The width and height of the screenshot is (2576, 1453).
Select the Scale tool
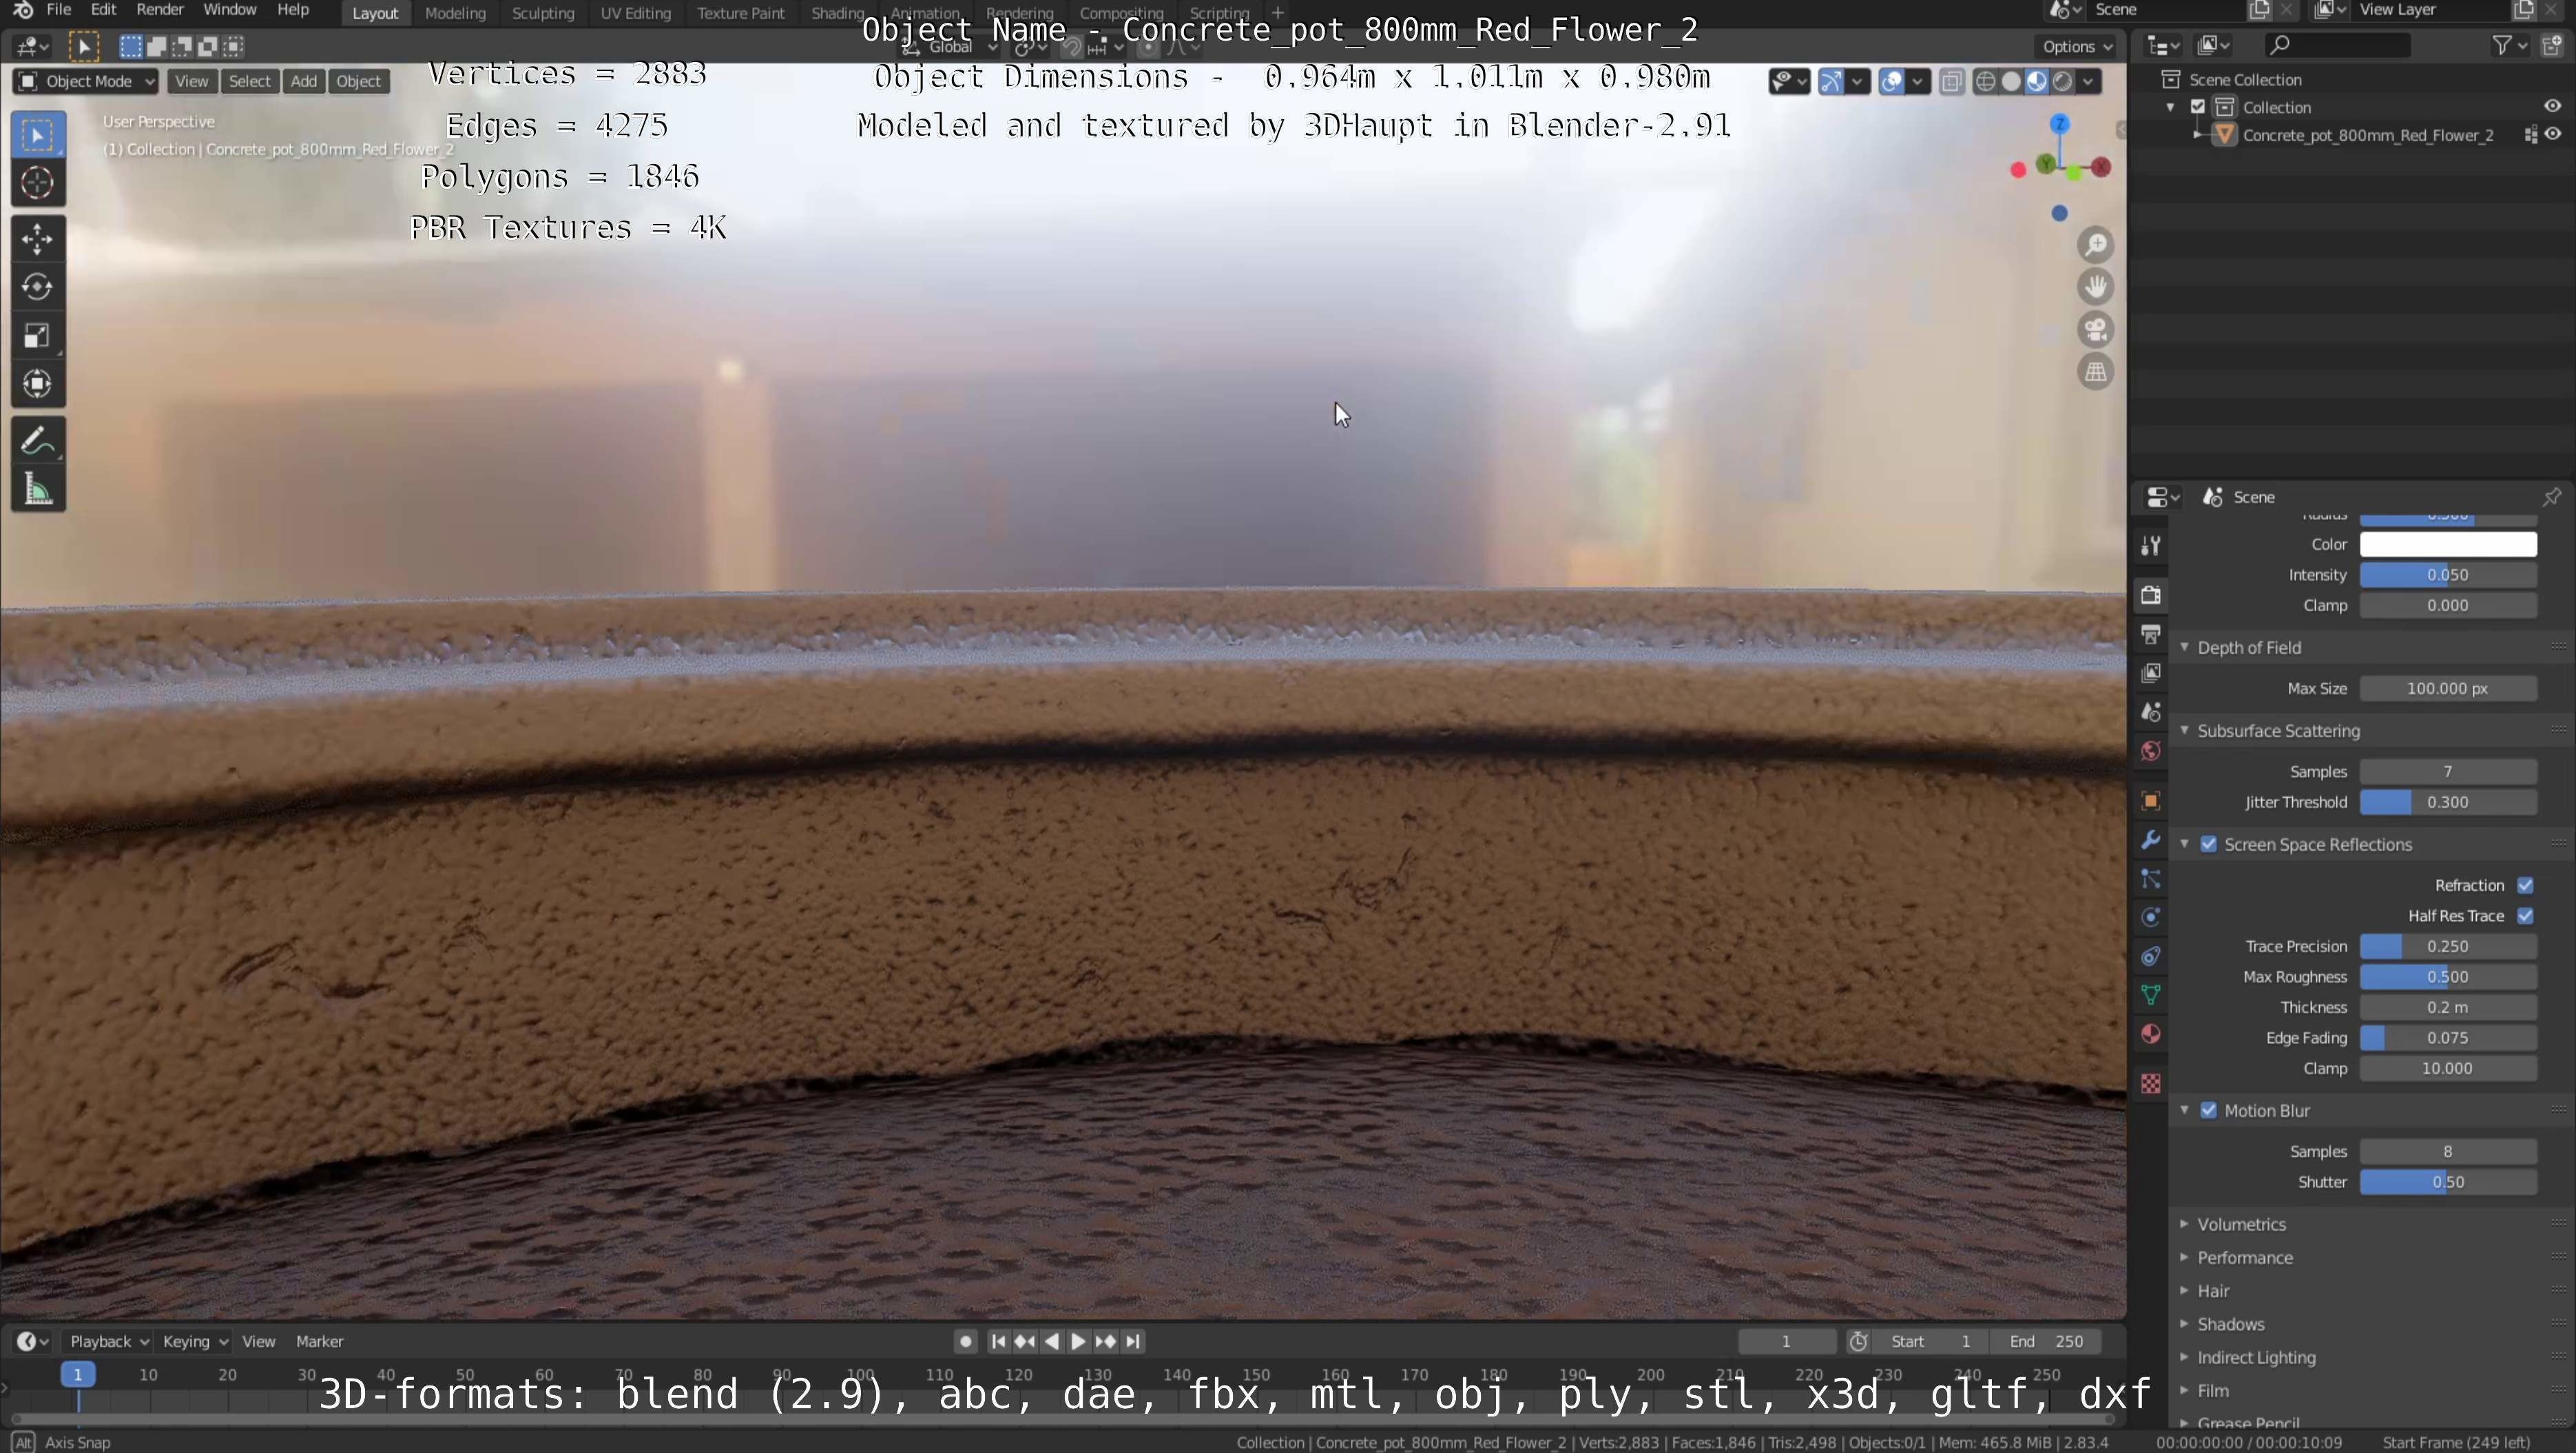point(37,336)
